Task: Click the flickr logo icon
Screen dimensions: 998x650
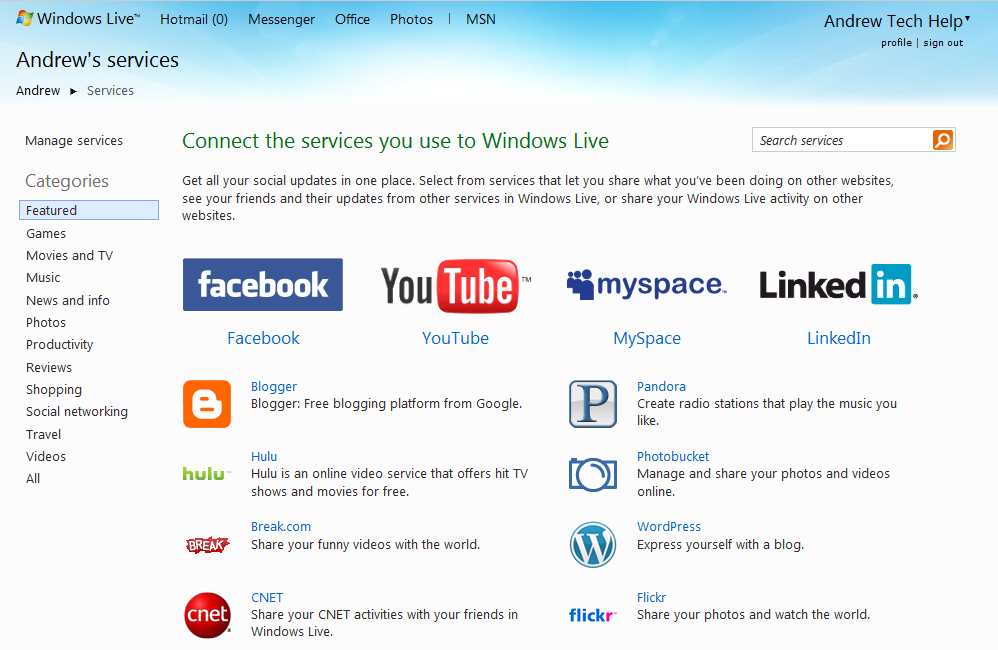Action: point(593,615)
